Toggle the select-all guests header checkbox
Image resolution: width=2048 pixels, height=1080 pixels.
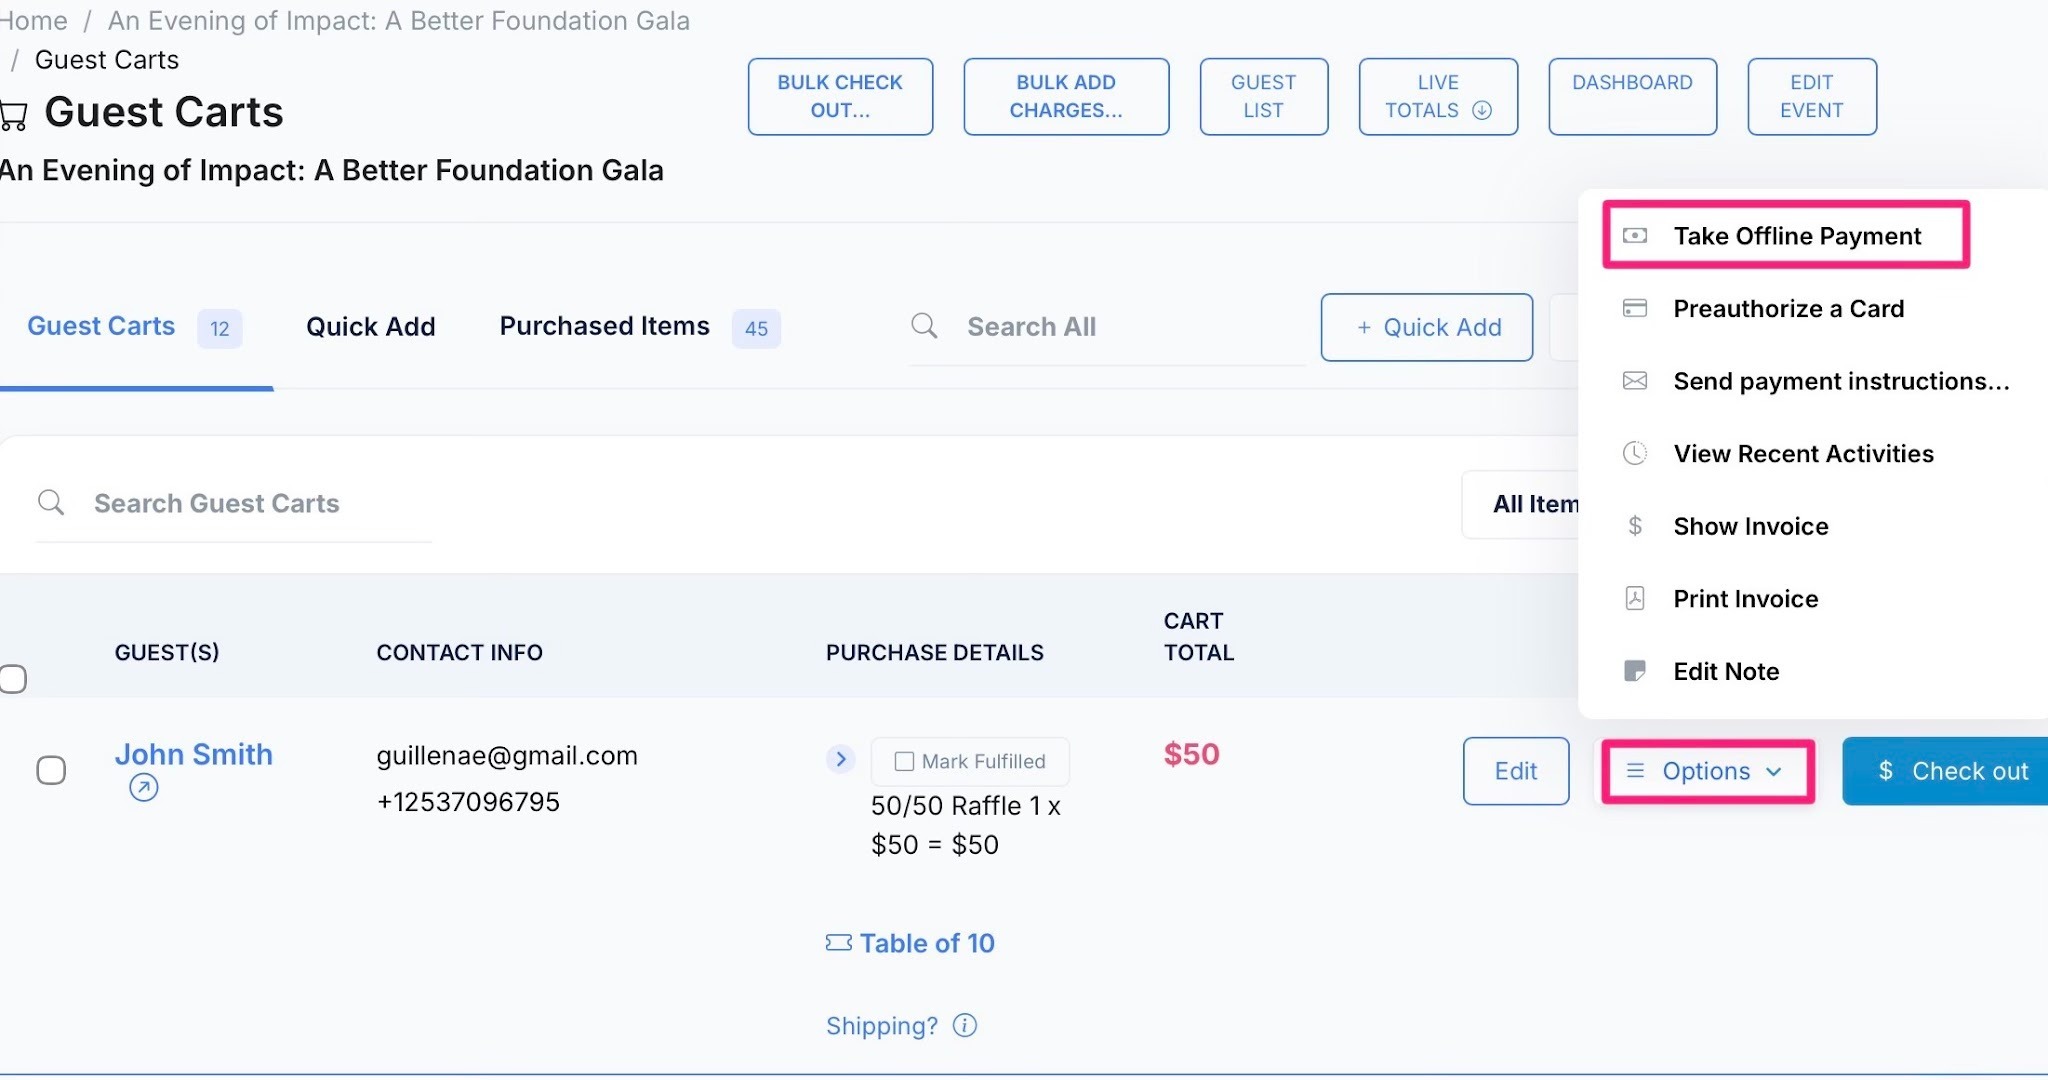click(x=13, y=679)
